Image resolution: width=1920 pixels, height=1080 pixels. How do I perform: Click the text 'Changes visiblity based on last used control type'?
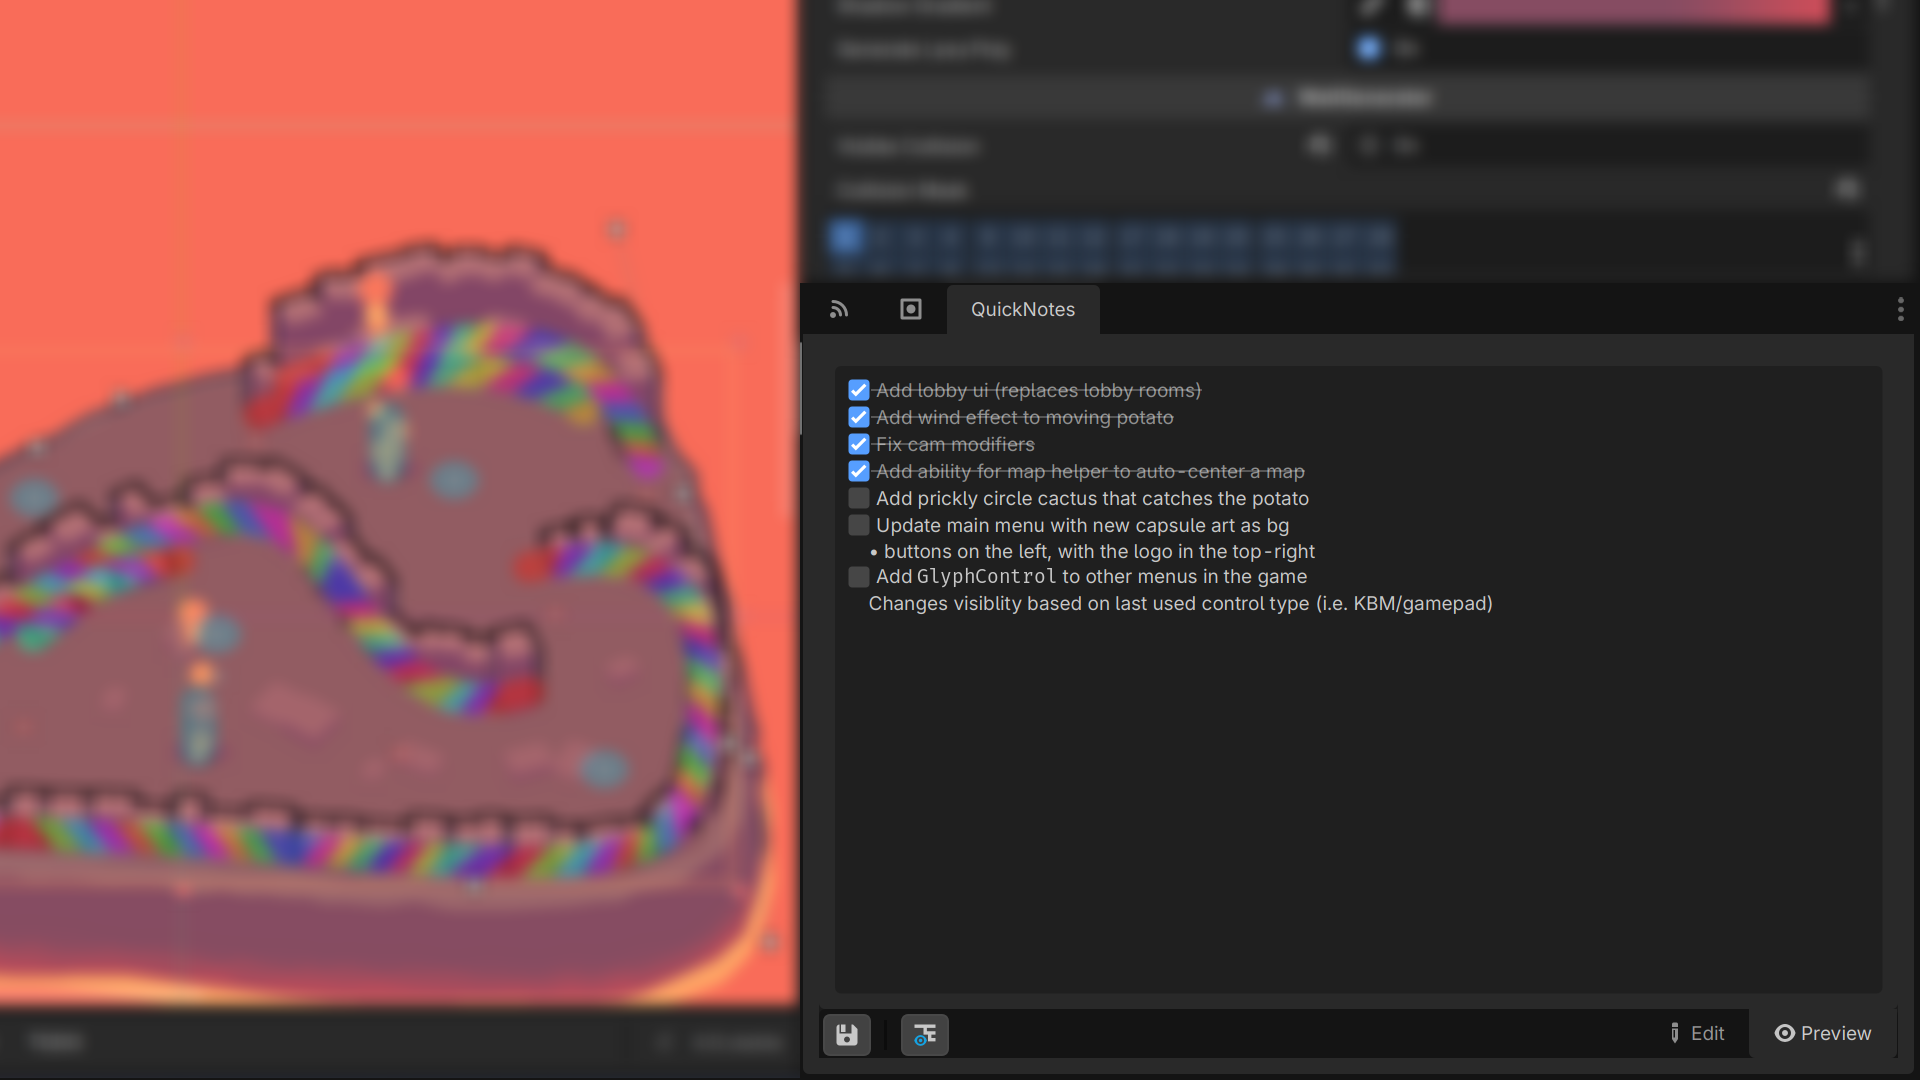pos(1089,603)
